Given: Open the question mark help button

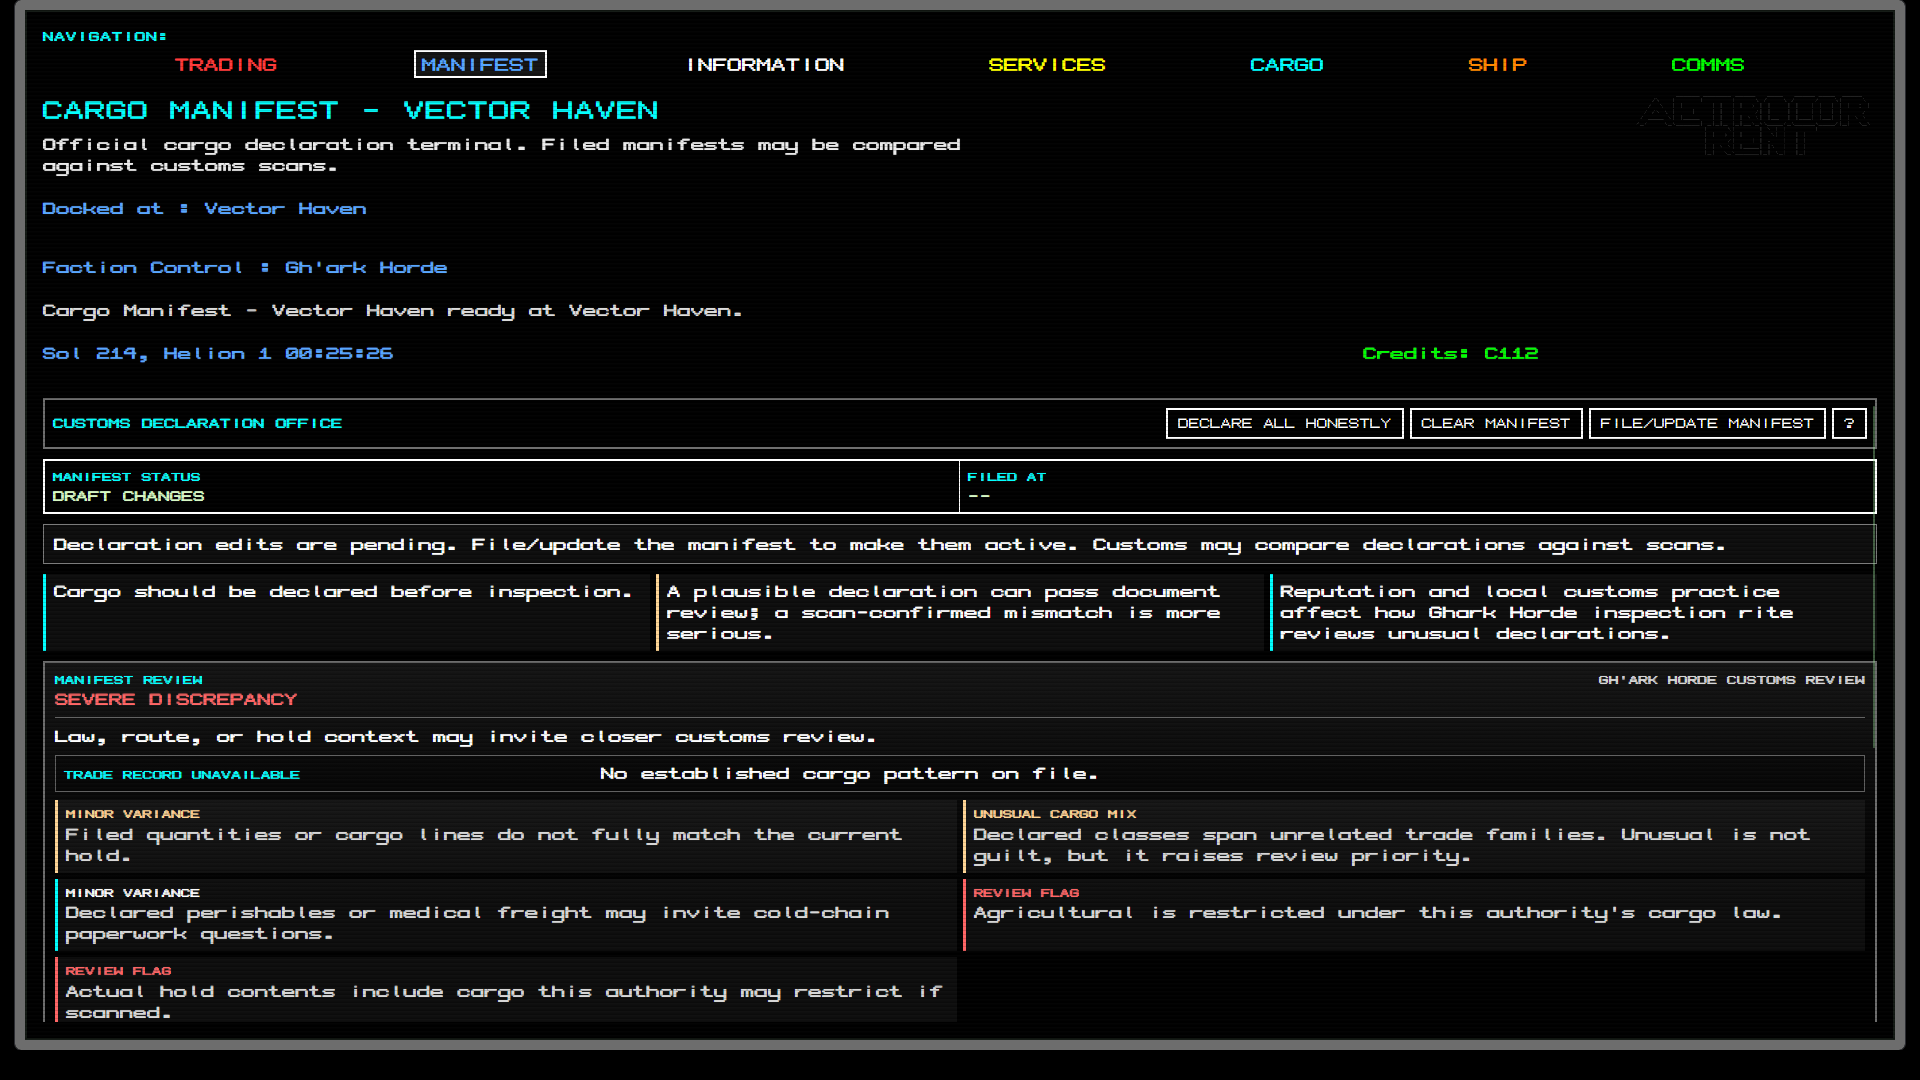Looking at the screenshot, I should [x=1848, y=423].
